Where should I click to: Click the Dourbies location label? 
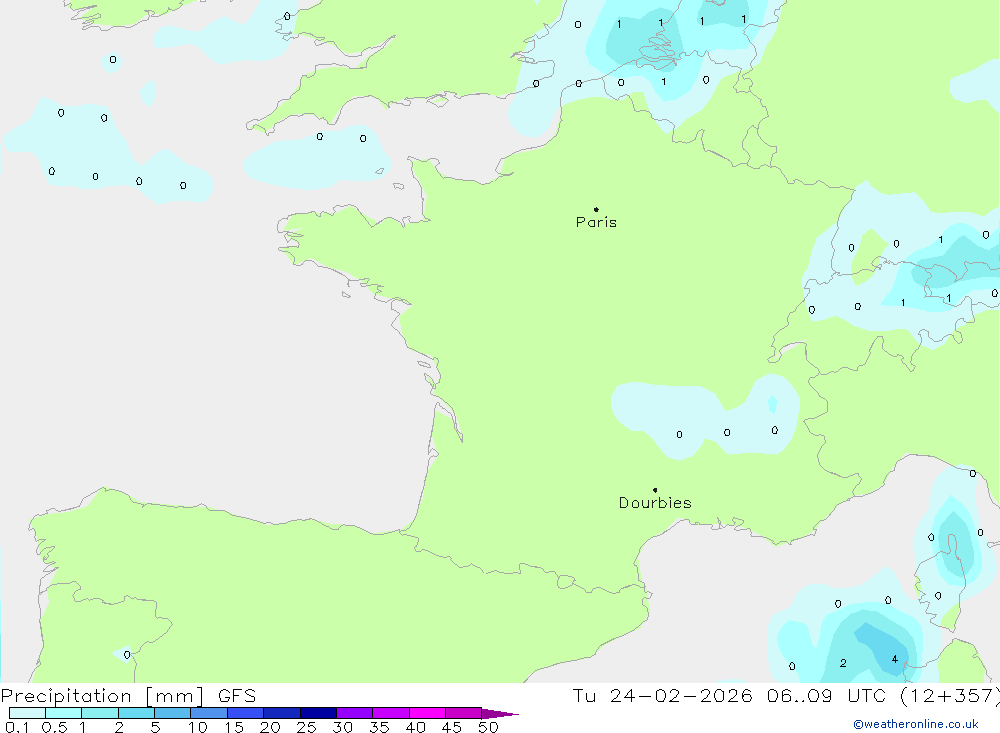point(655,503)
